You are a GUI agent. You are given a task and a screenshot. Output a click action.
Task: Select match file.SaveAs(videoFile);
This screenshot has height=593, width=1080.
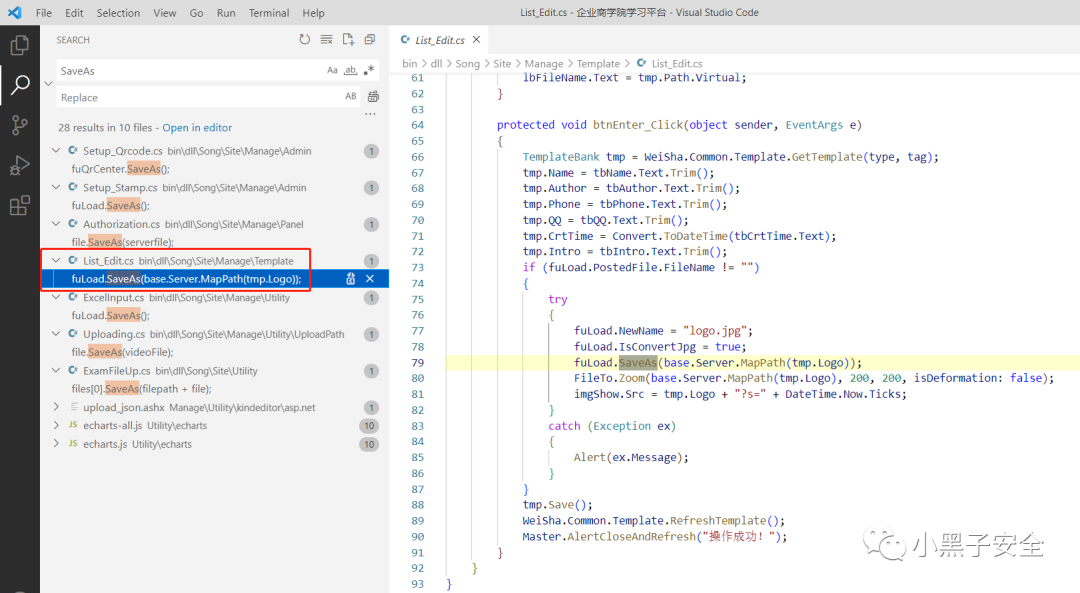(x=123, y=352)
